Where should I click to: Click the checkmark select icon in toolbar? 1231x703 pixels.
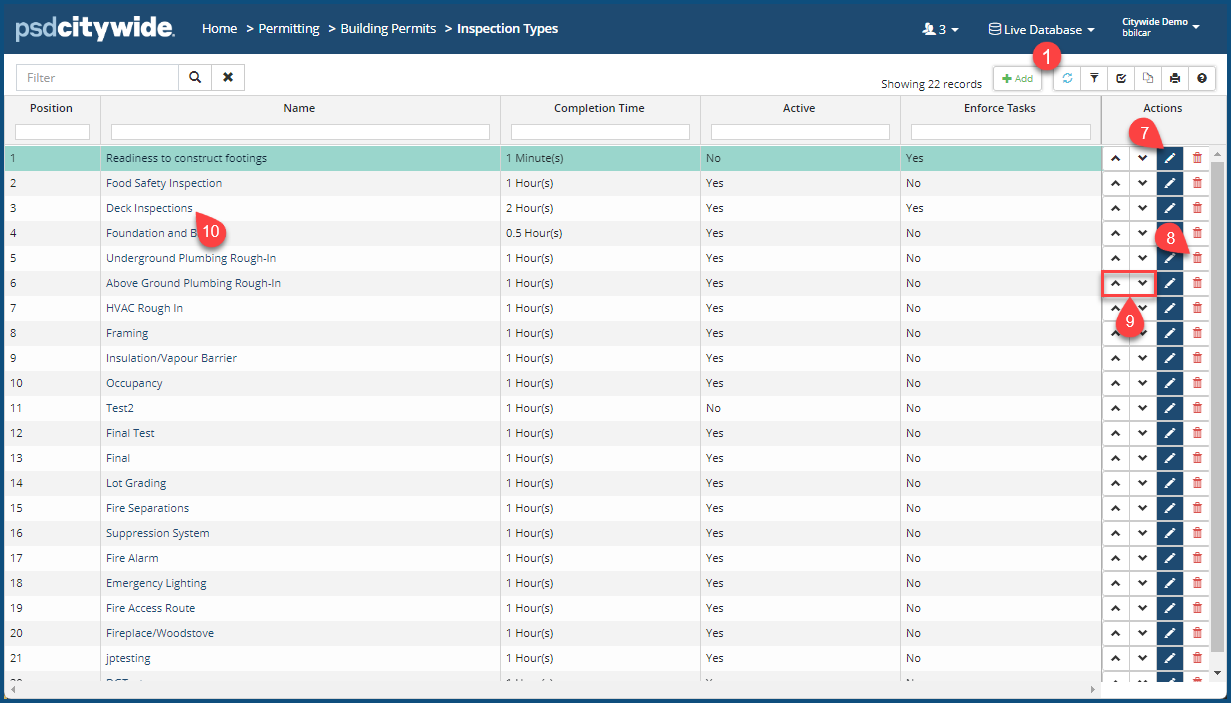(1122, 78)
